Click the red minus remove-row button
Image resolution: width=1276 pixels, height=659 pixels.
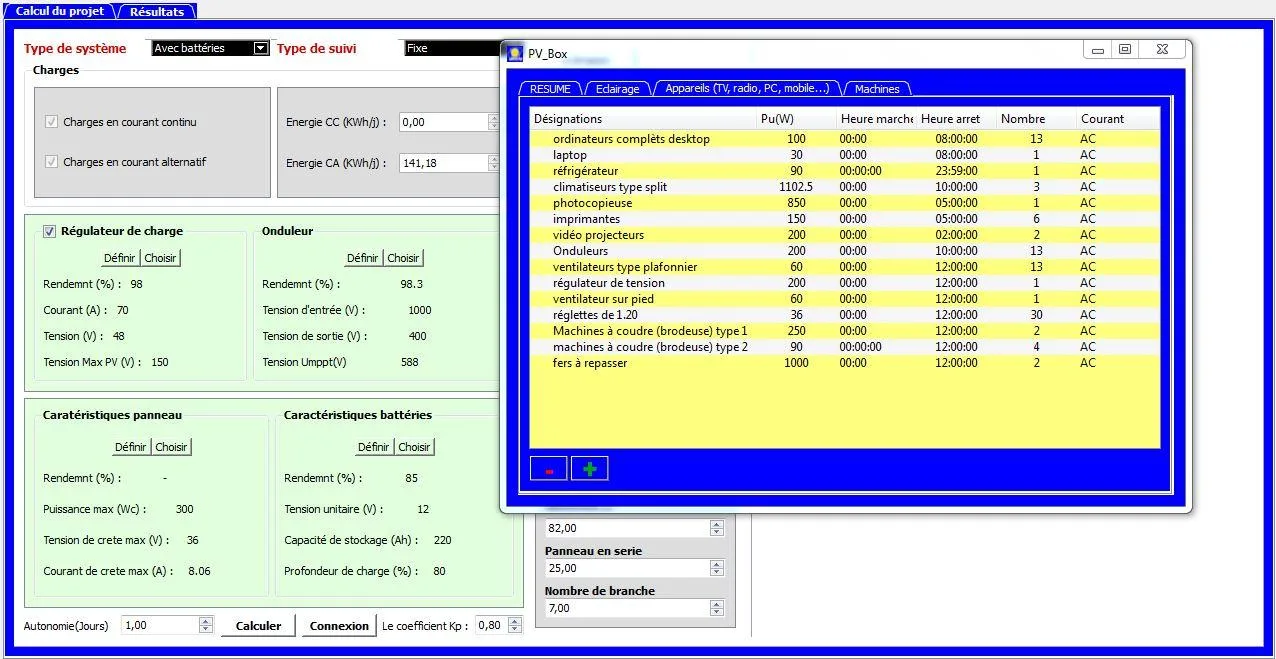(549, 469)
